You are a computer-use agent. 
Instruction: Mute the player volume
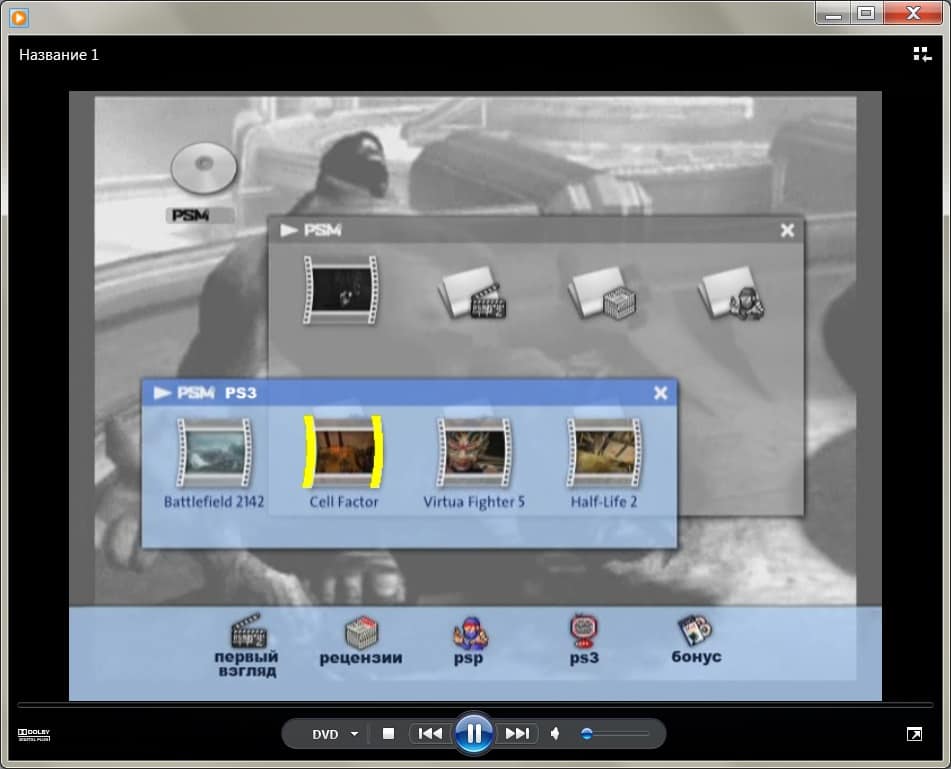pyautogui.click(x=555, y=734)
